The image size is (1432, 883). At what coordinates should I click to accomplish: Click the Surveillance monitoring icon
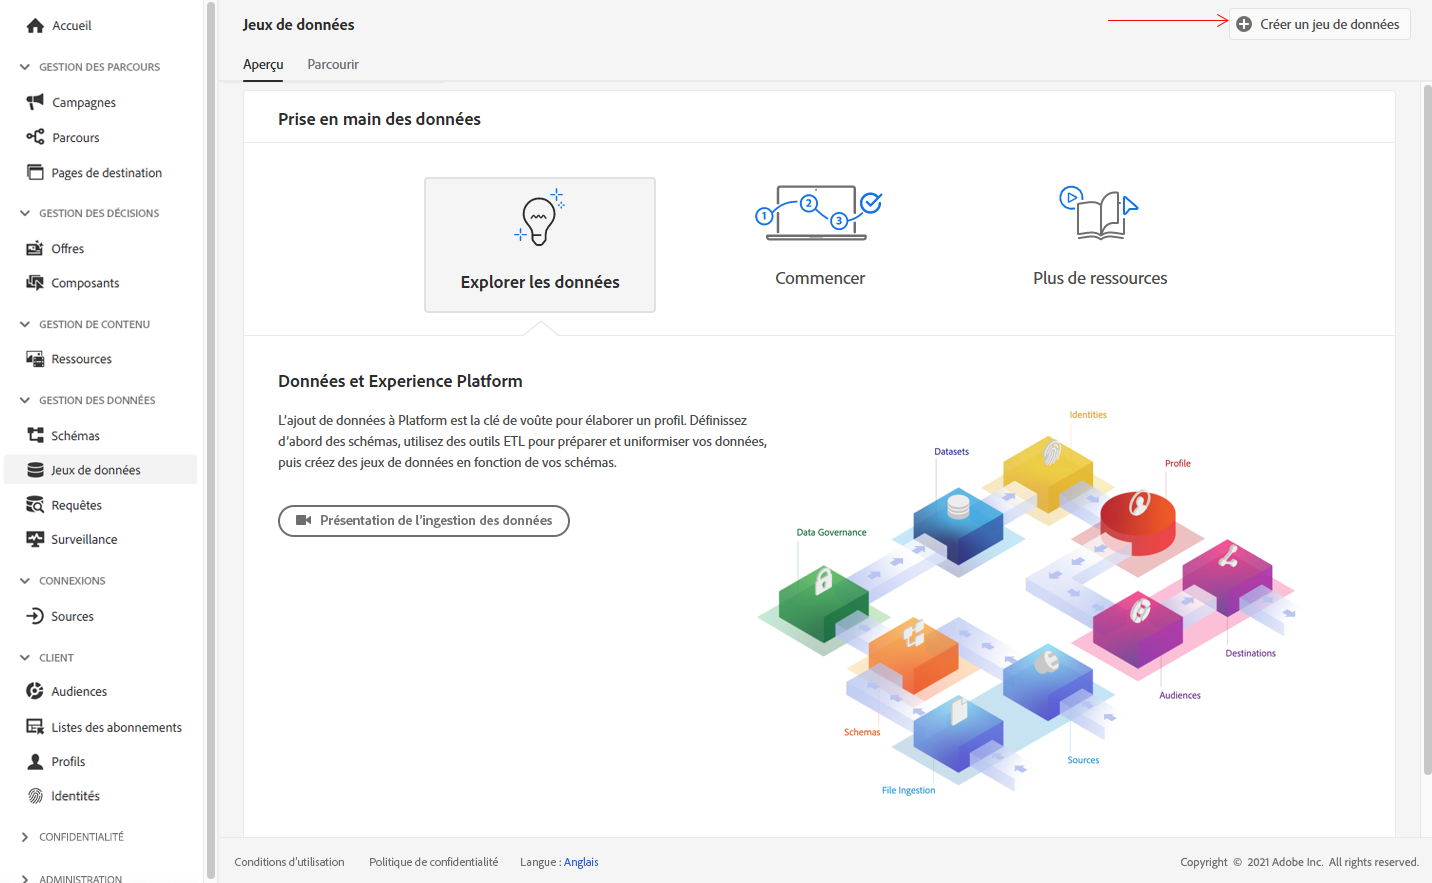coord(35,539)
